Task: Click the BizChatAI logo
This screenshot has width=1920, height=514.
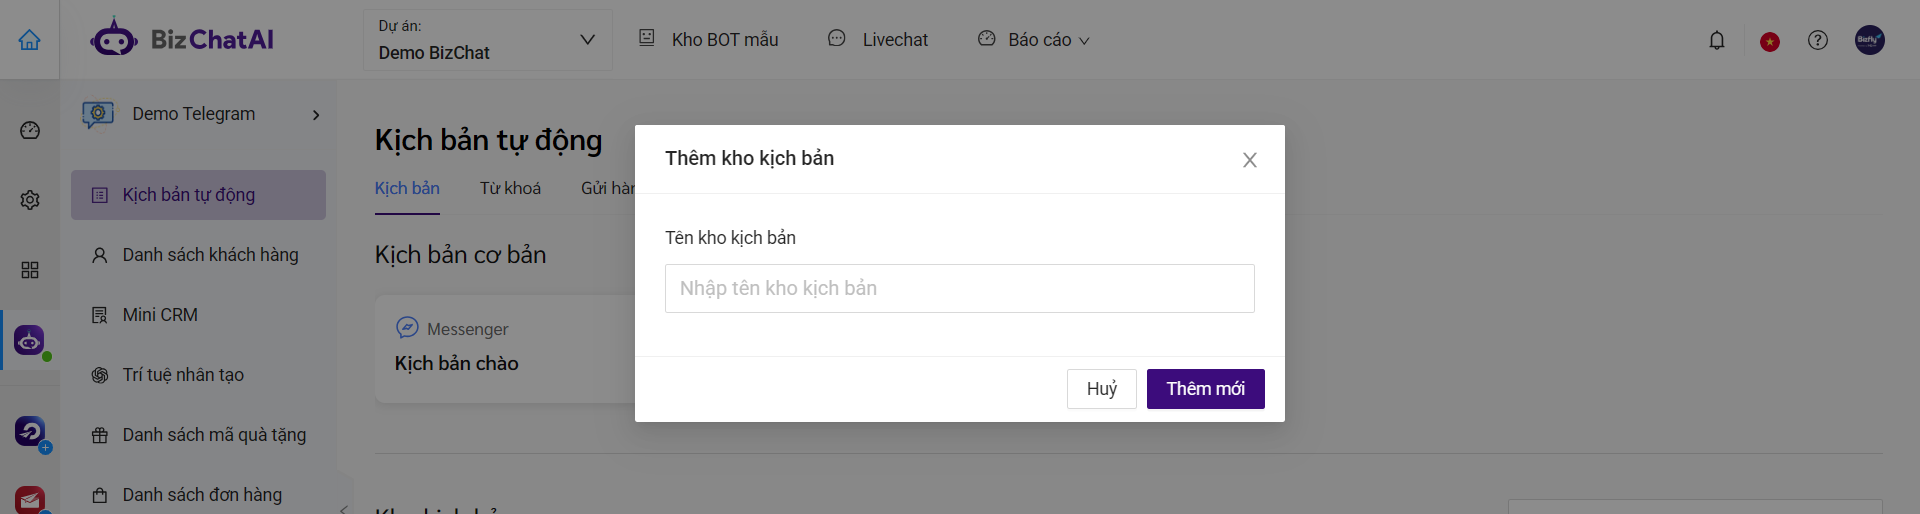Action: pos(182,39)
